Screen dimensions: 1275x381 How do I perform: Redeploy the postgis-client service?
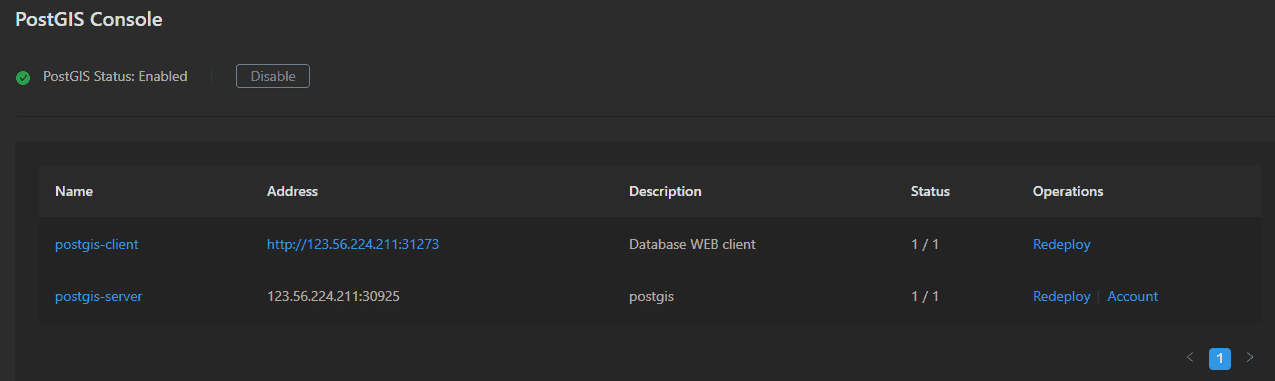(x=1062, y=244)
